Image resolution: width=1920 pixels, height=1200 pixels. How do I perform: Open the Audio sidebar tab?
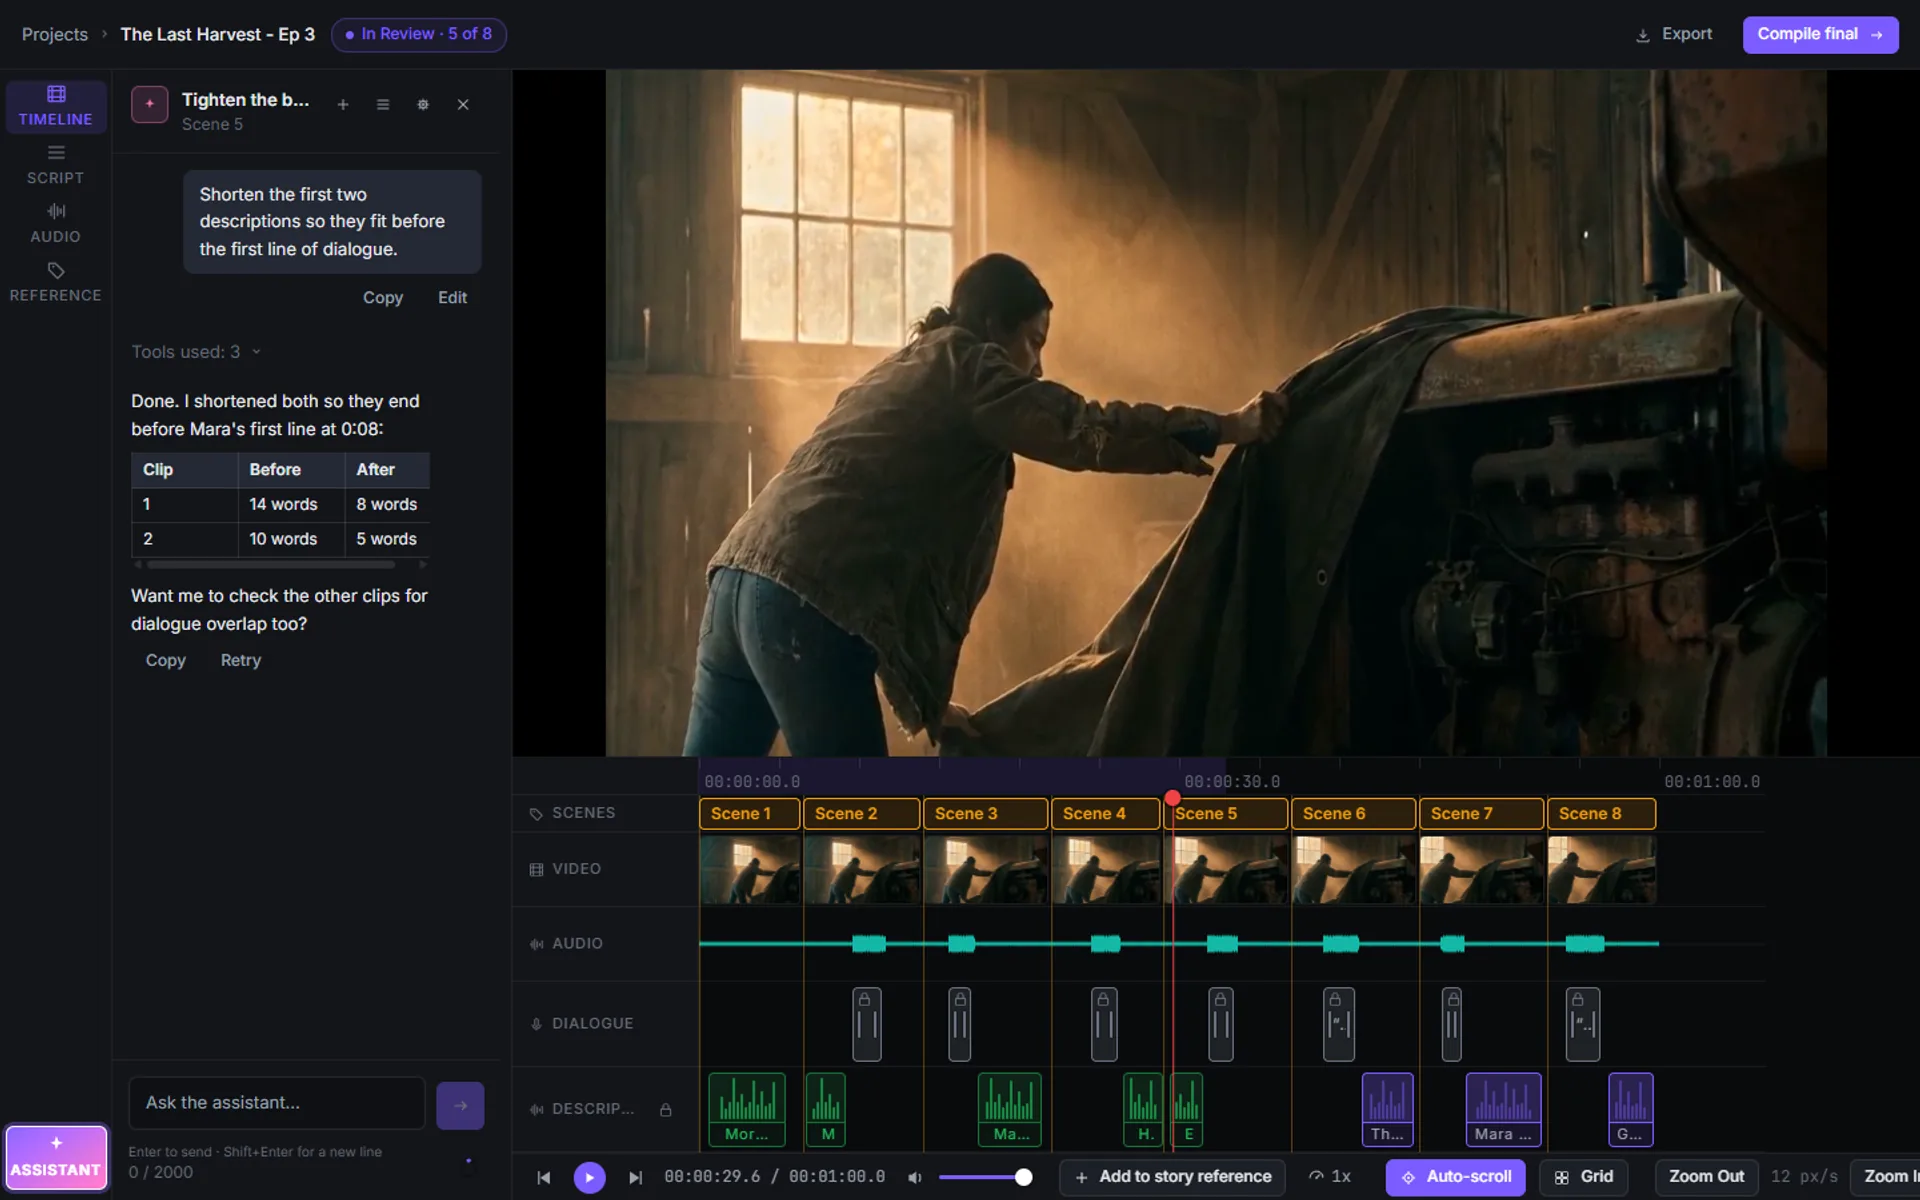coord(55,224)
